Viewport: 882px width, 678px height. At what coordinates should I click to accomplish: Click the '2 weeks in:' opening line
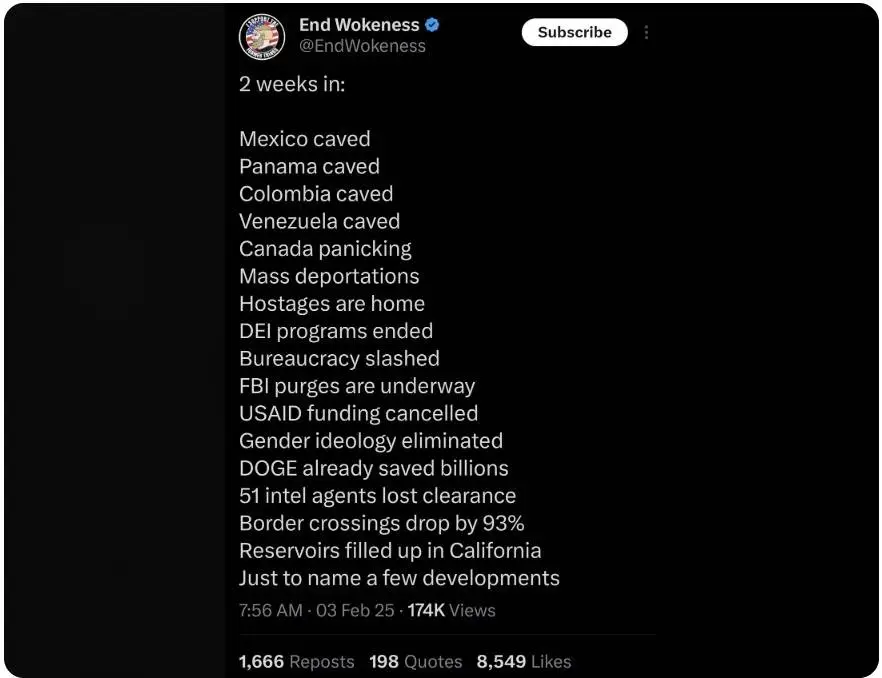click(x=291, y=84)
